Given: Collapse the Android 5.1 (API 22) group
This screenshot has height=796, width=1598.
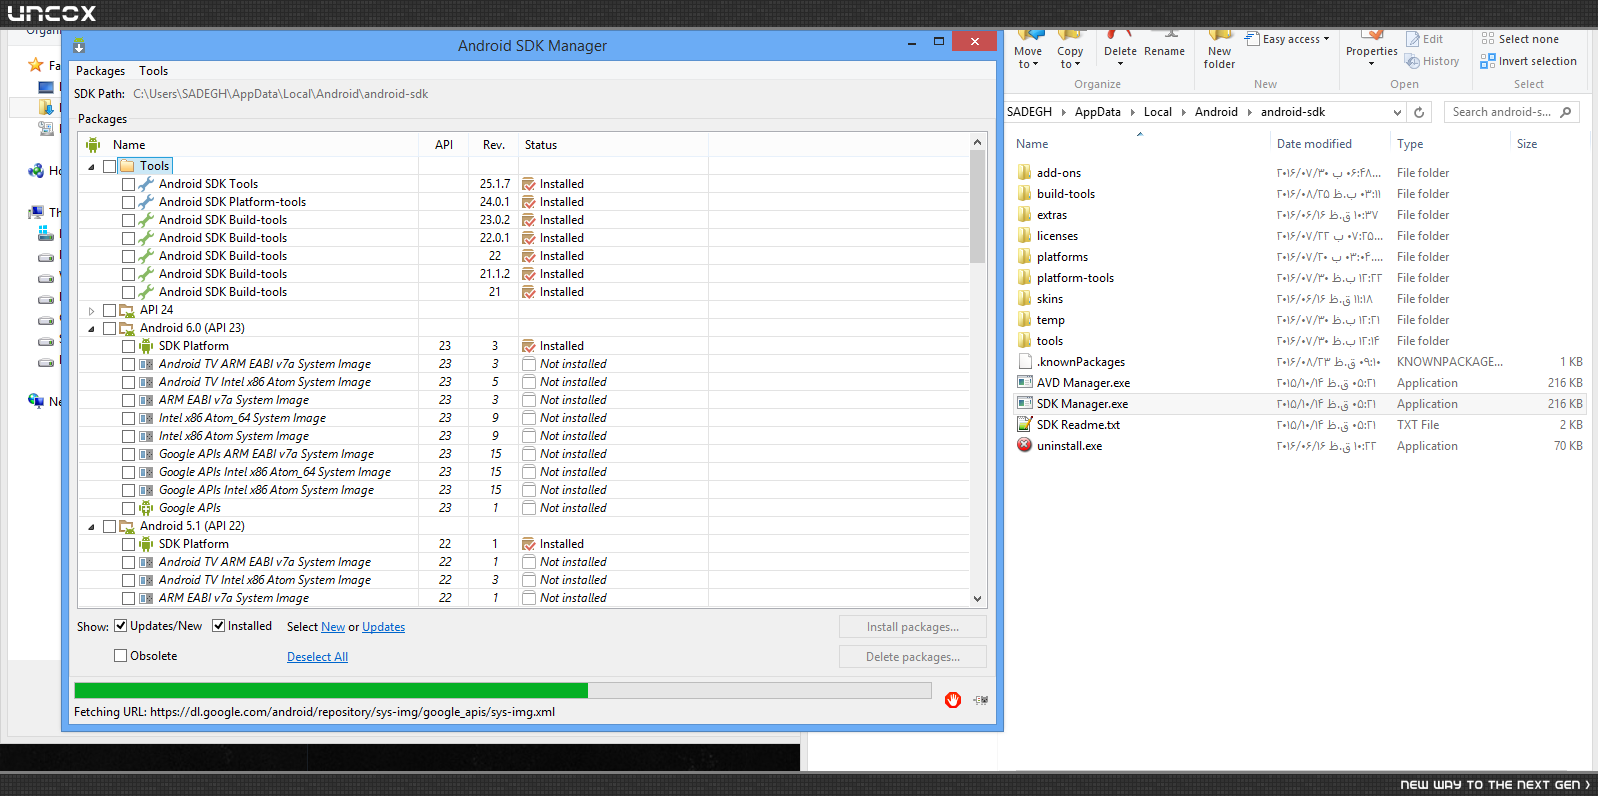Looking at the screenshot, I should [x=92, y=527].
